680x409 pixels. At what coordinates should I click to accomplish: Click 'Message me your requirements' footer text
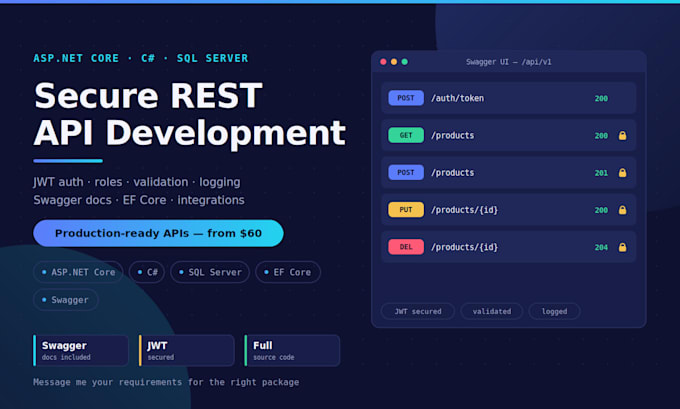click(166, 382)
